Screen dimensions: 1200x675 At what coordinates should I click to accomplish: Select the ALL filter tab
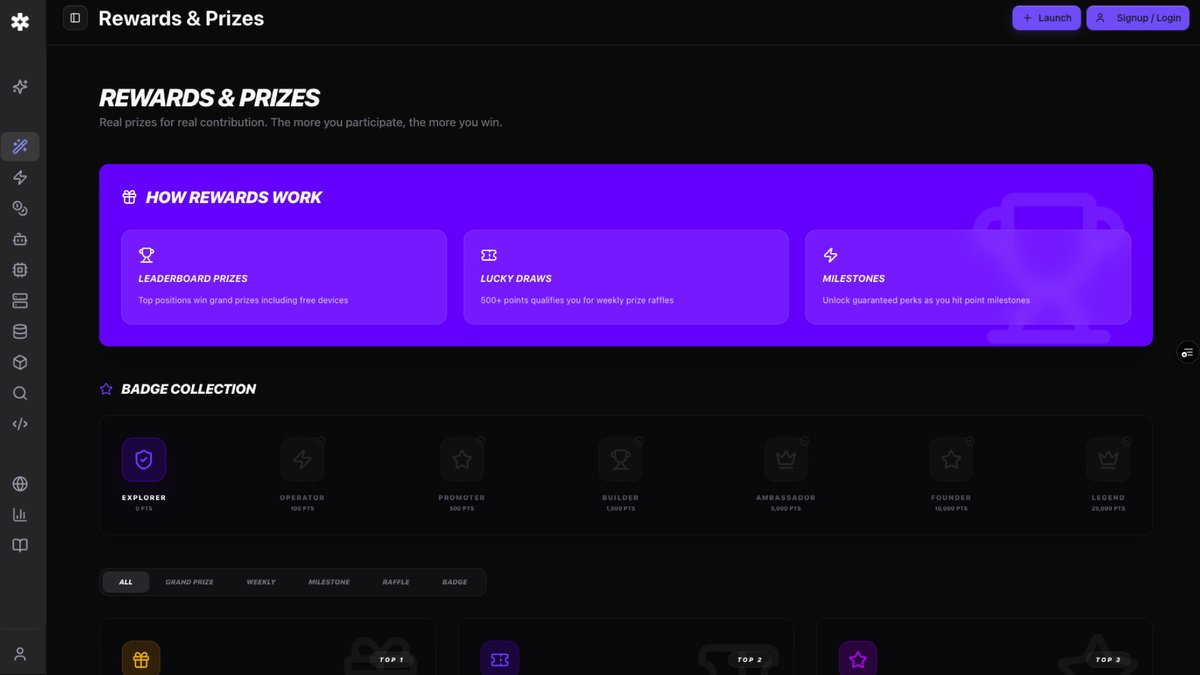125,582
